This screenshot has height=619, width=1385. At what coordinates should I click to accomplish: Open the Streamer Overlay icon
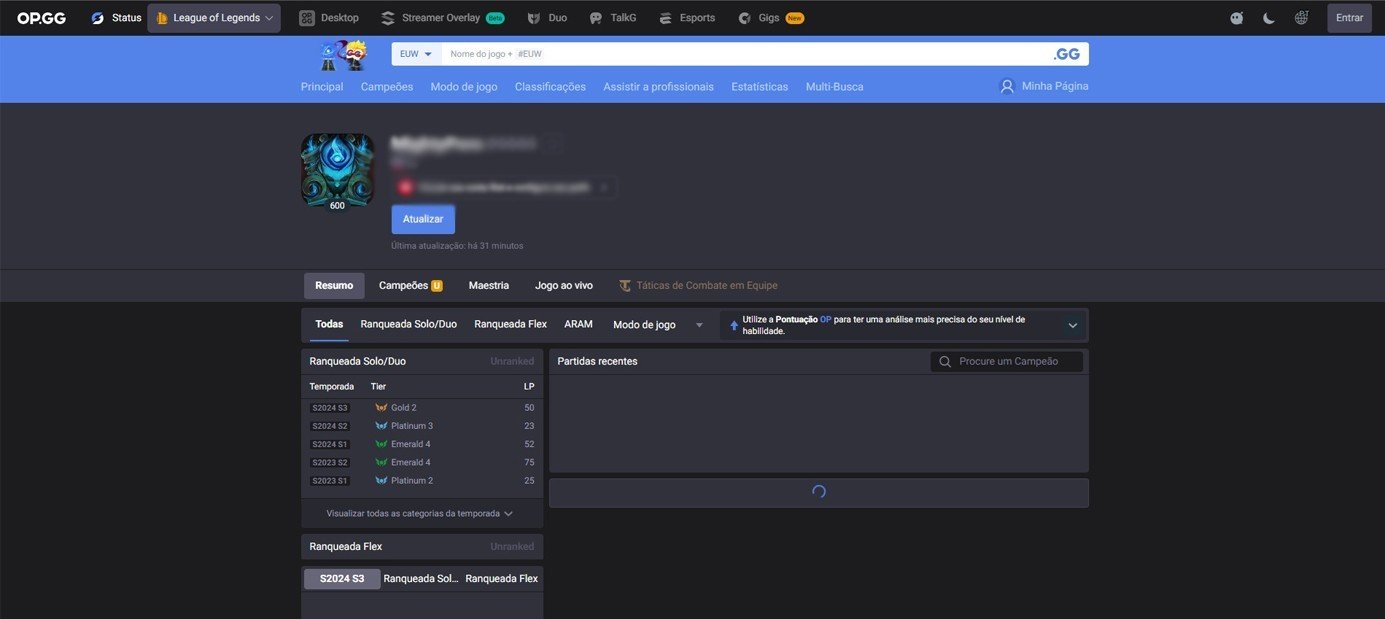pyautogui.click(x=388, y=18)
